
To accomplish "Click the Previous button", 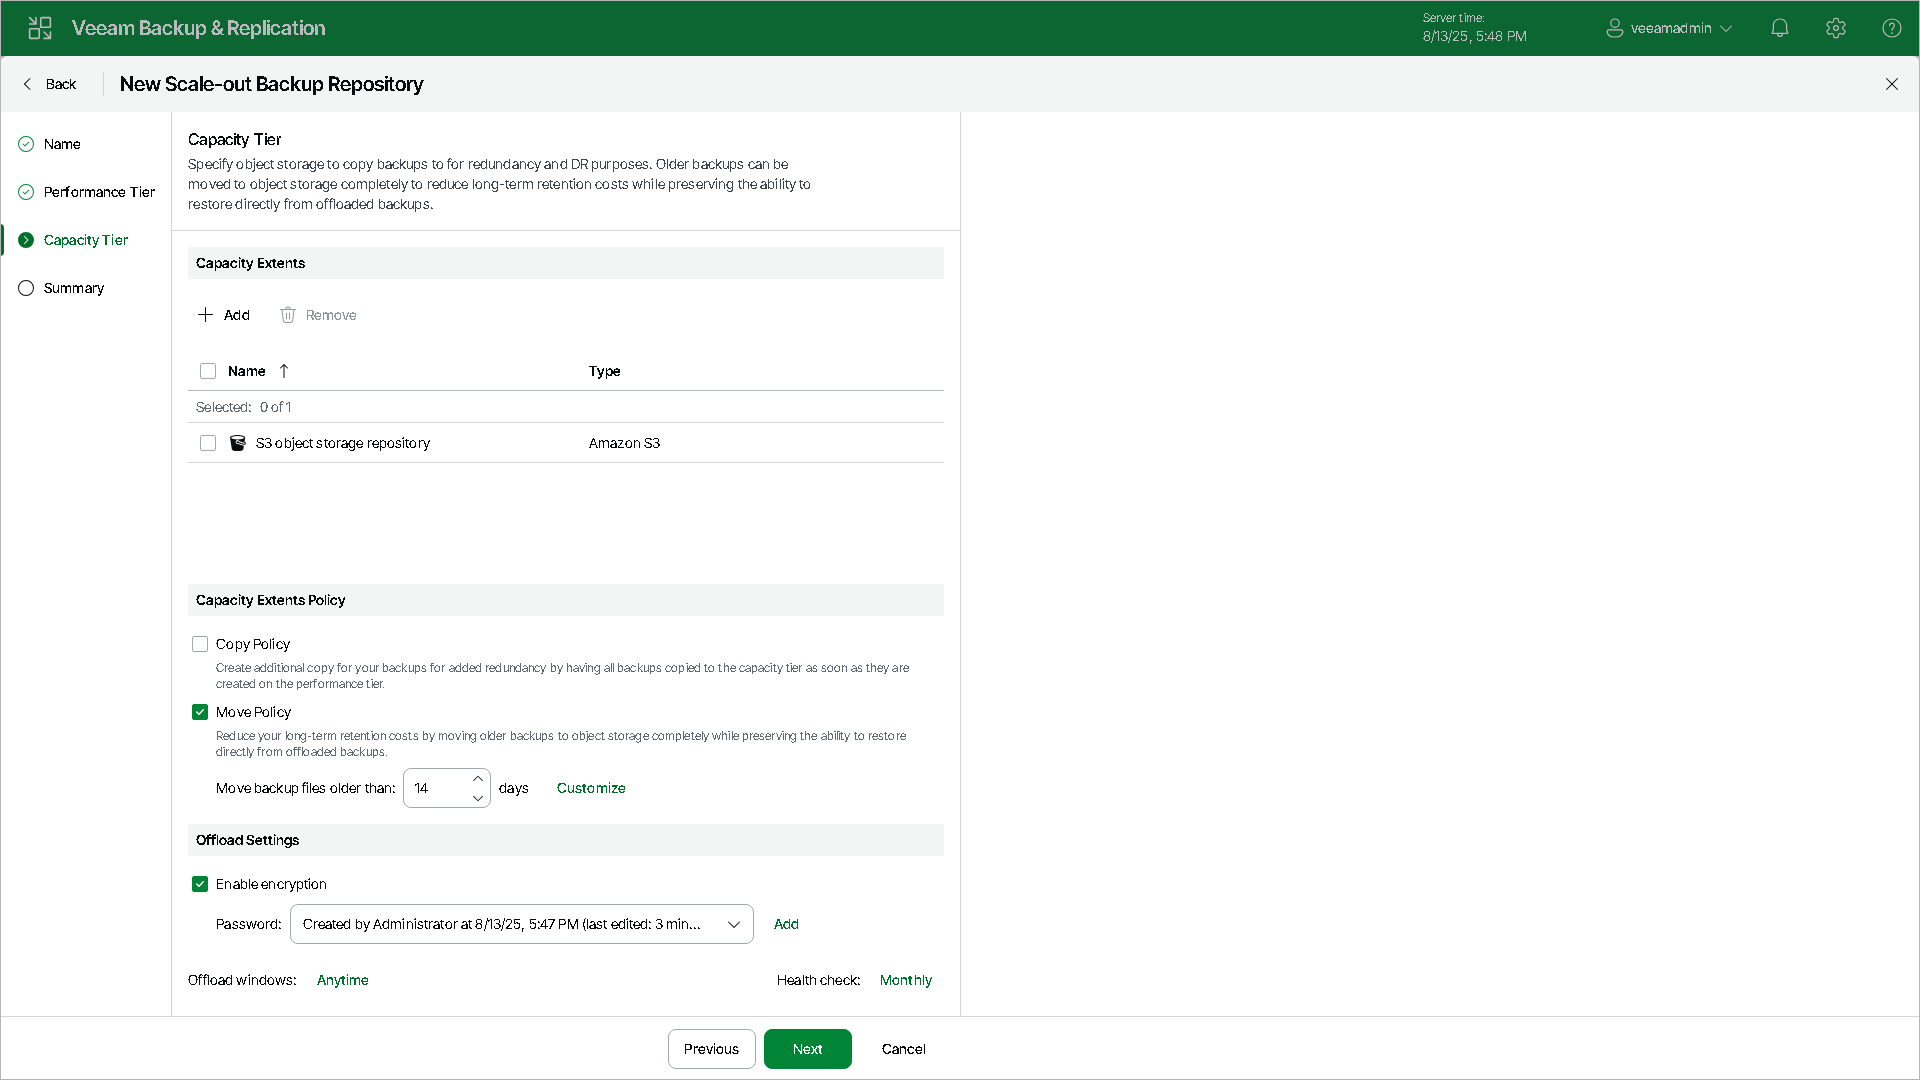I will pos(712,1049).
